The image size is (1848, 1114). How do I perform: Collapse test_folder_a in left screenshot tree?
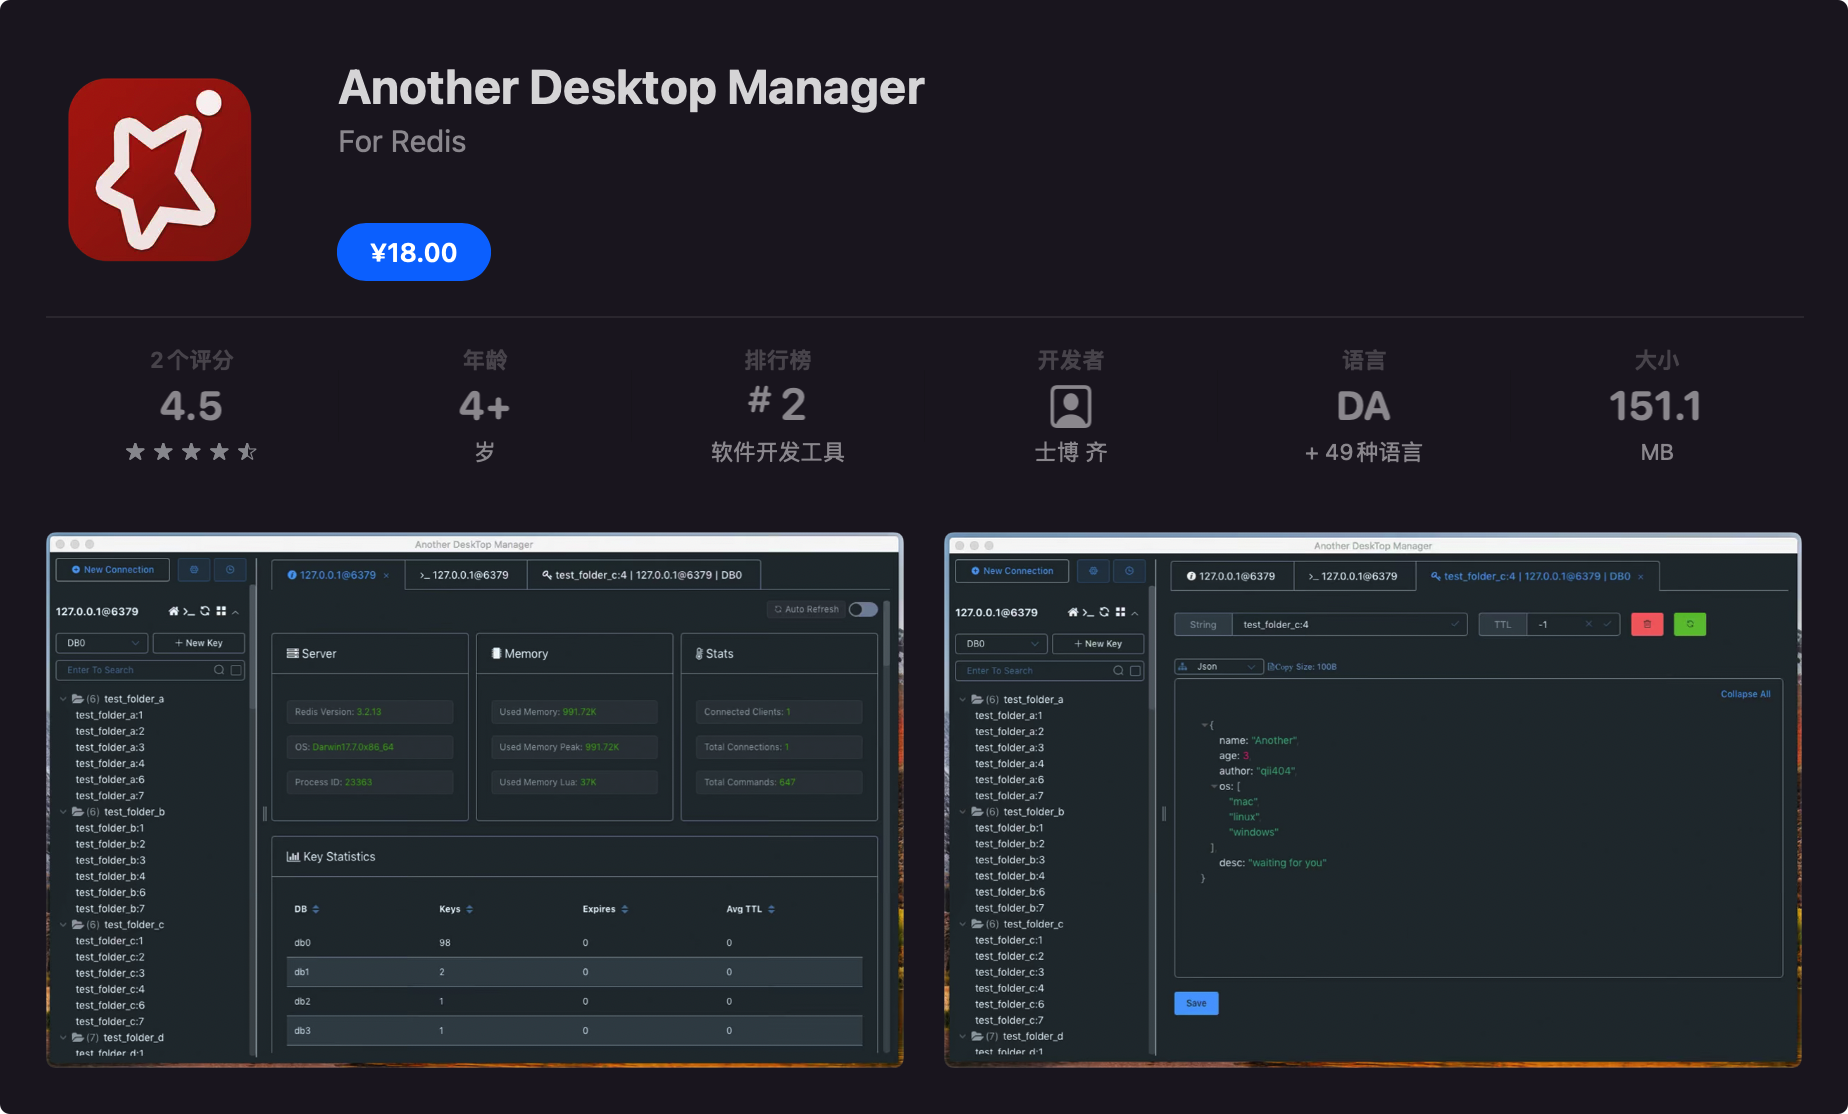click(63, 699)
